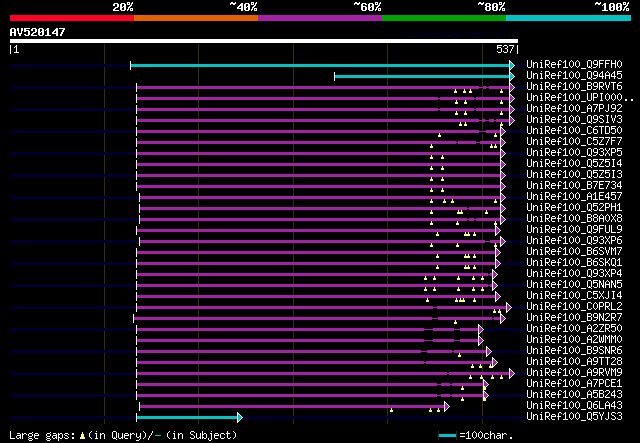Image resolution: width=640 pixels, height=443 pixels.
Task: Select the UniRef100_Q93XP5 label
Action: tap(574, 153)
